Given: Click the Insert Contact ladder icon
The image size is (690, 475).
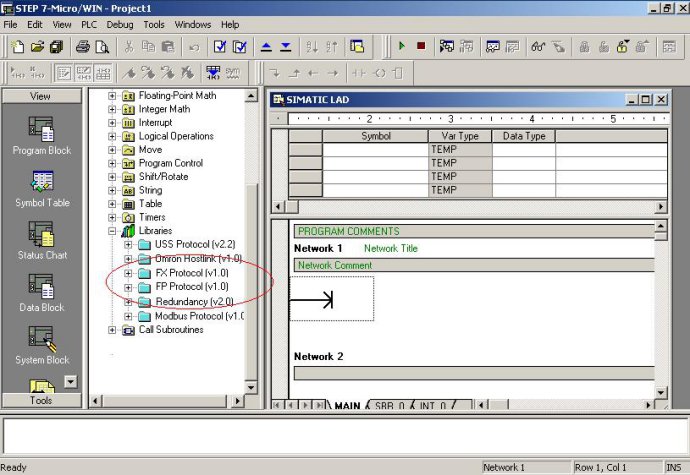Looking at the screenshot, I should [x=359, y=73].
